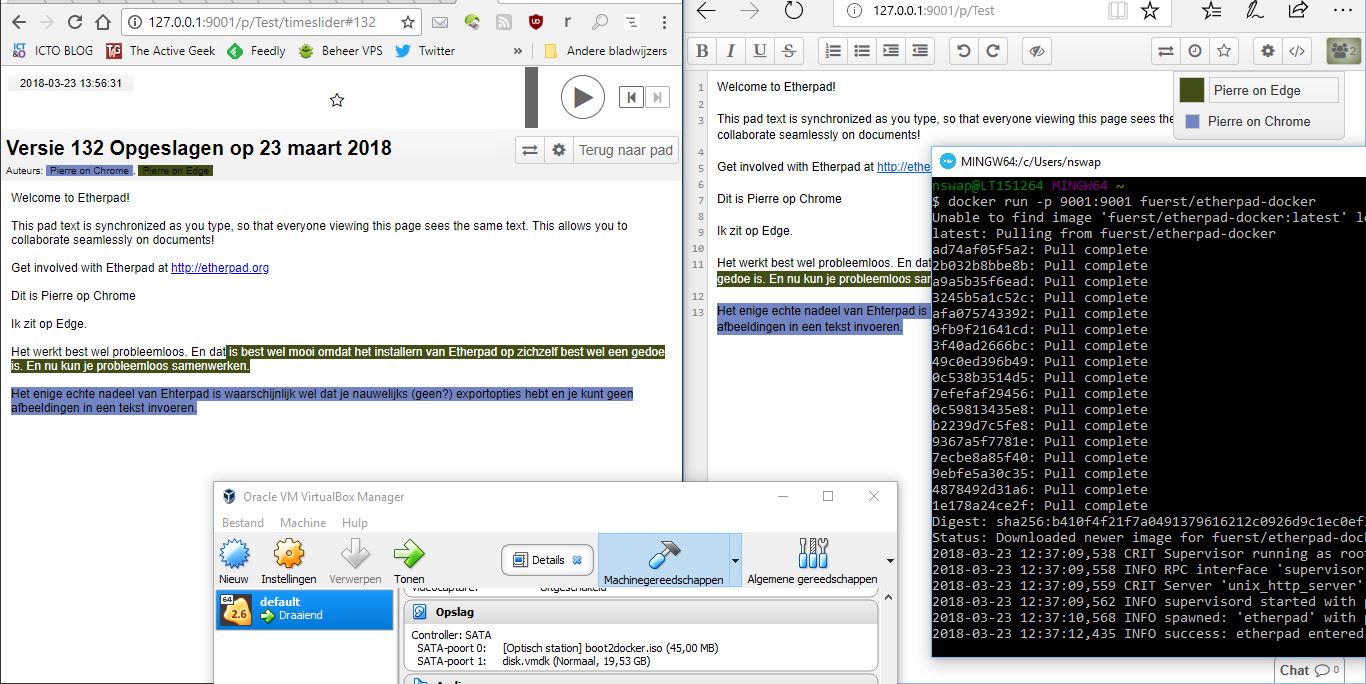The image size is (1366, 684).
Task: Reload the Chrome page
Action: click(x=75, y=21)
